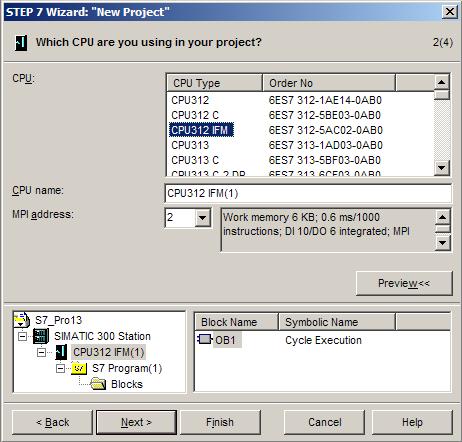The height and width of the screenshot is (442, 462).
Task: Open the Help button
Action: click(412, 422)
